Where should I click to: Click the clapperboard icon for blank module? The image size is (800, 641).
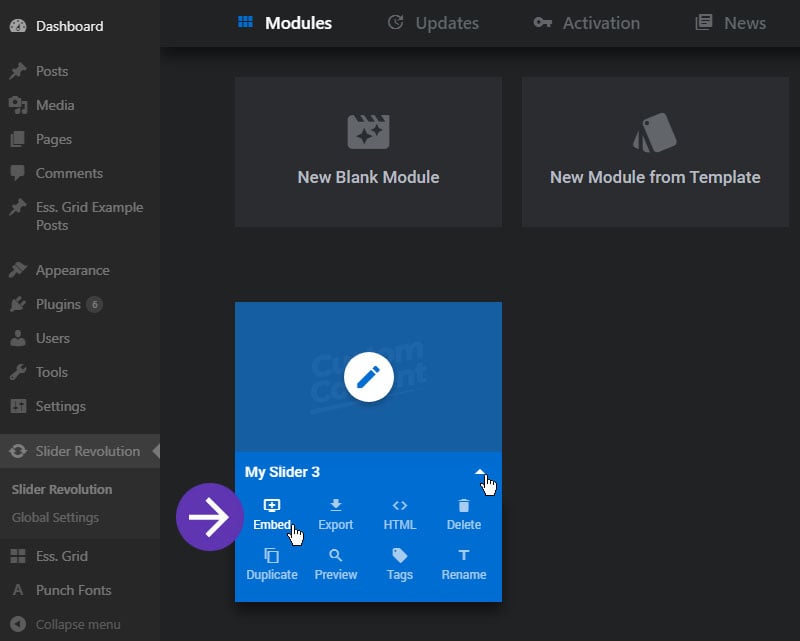point(368,132)
